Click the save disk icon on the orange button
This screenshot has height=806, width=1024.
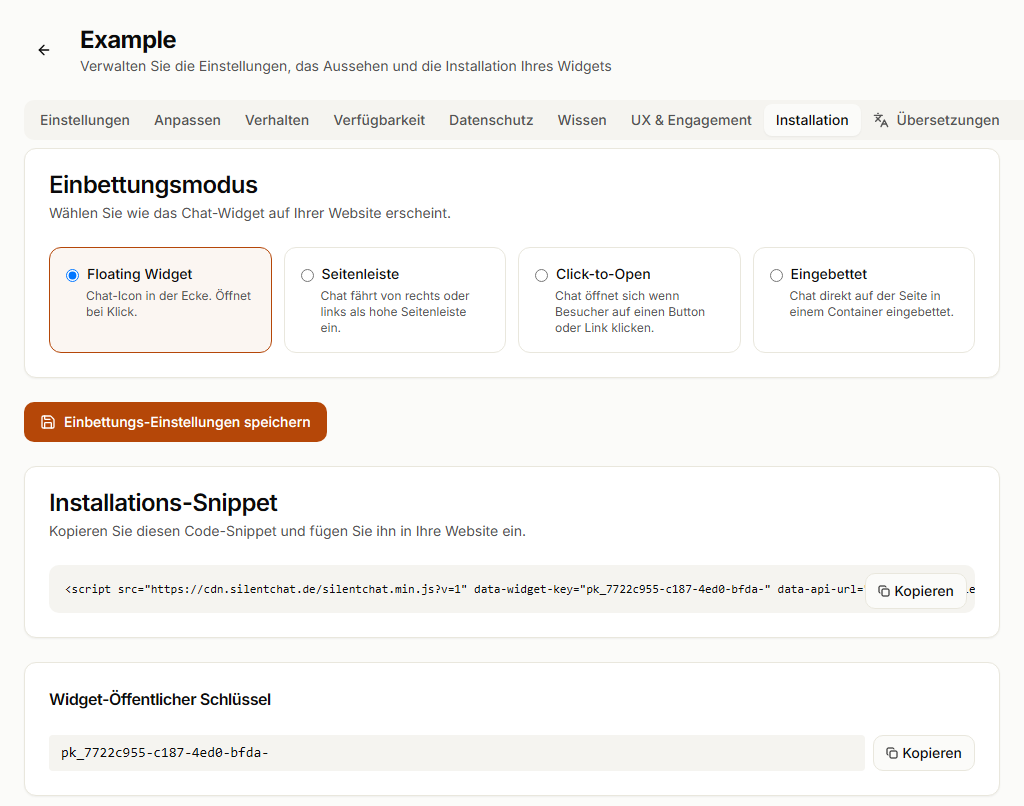tap(48, 422)
